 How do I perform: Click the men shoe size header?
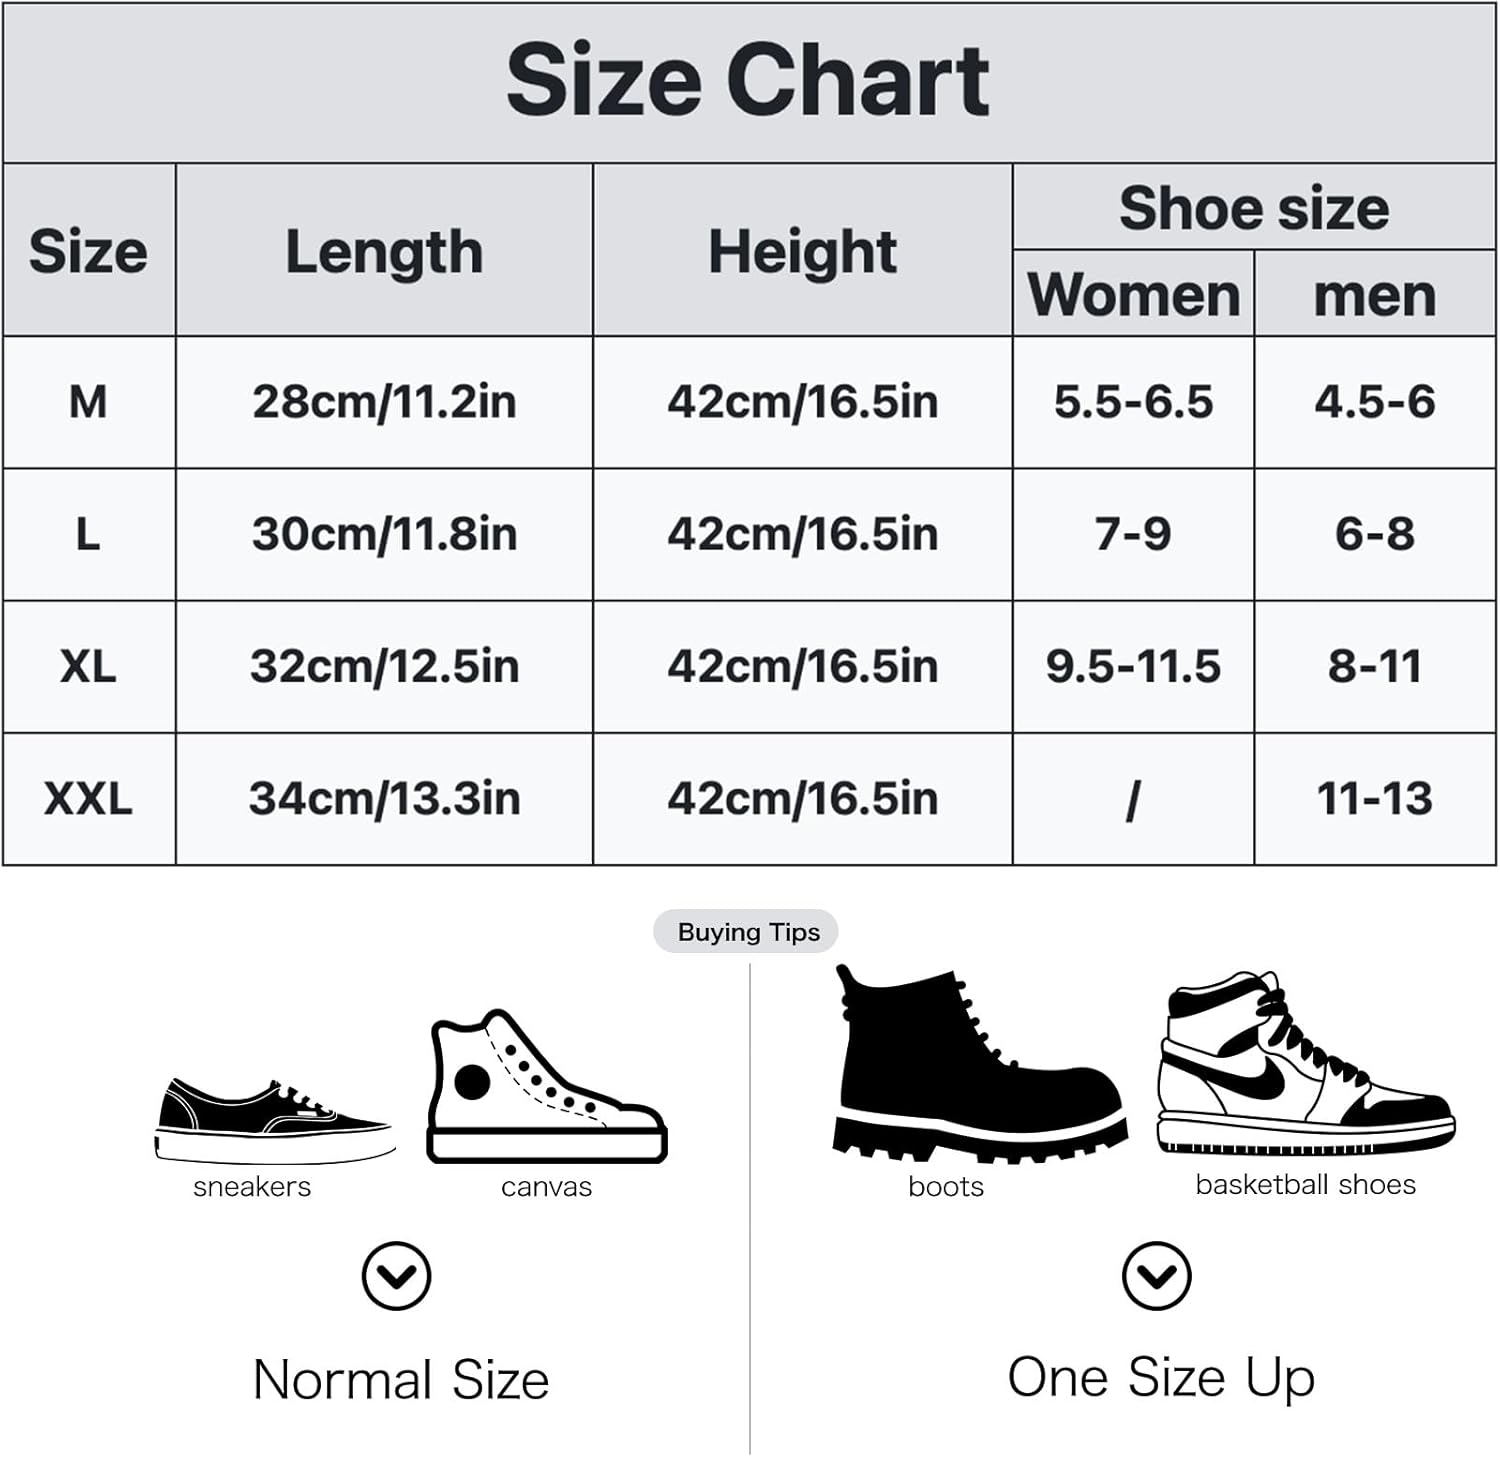(x=1374, y=295)
